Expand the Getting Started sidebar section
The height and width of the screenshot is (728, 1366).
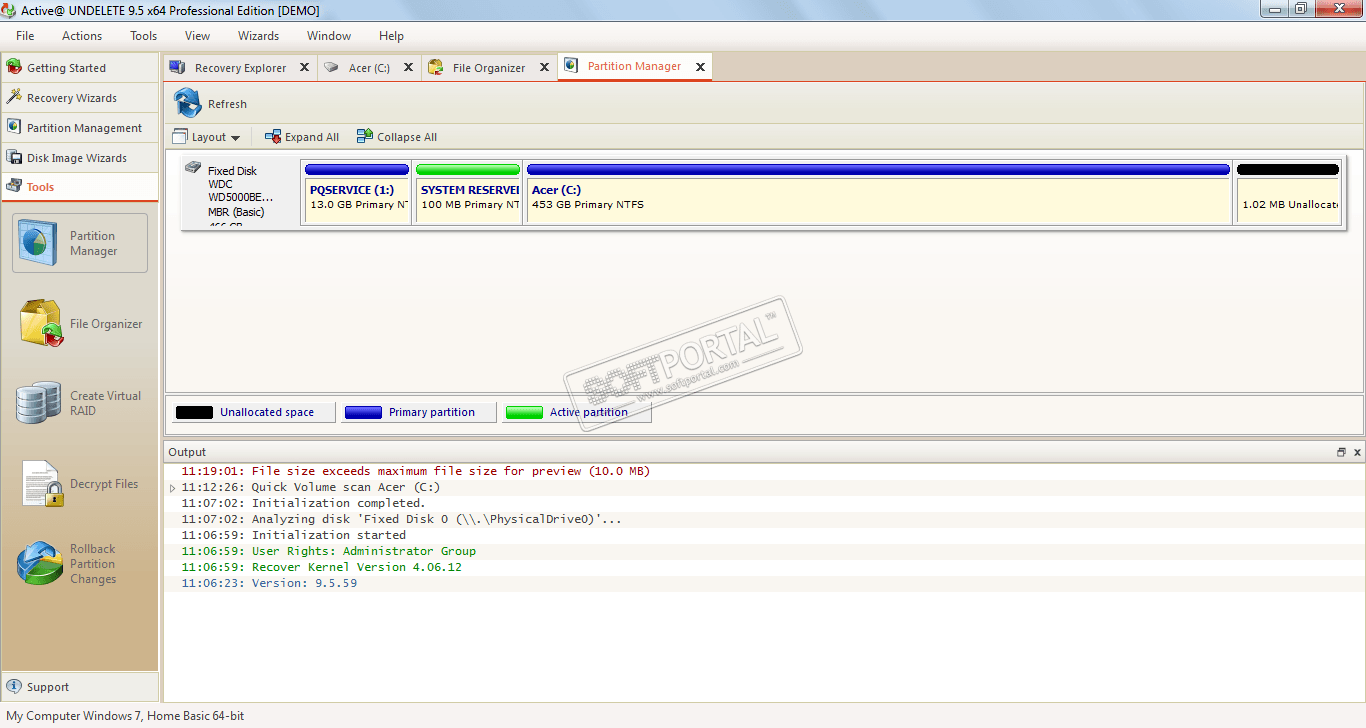(79, 67)
